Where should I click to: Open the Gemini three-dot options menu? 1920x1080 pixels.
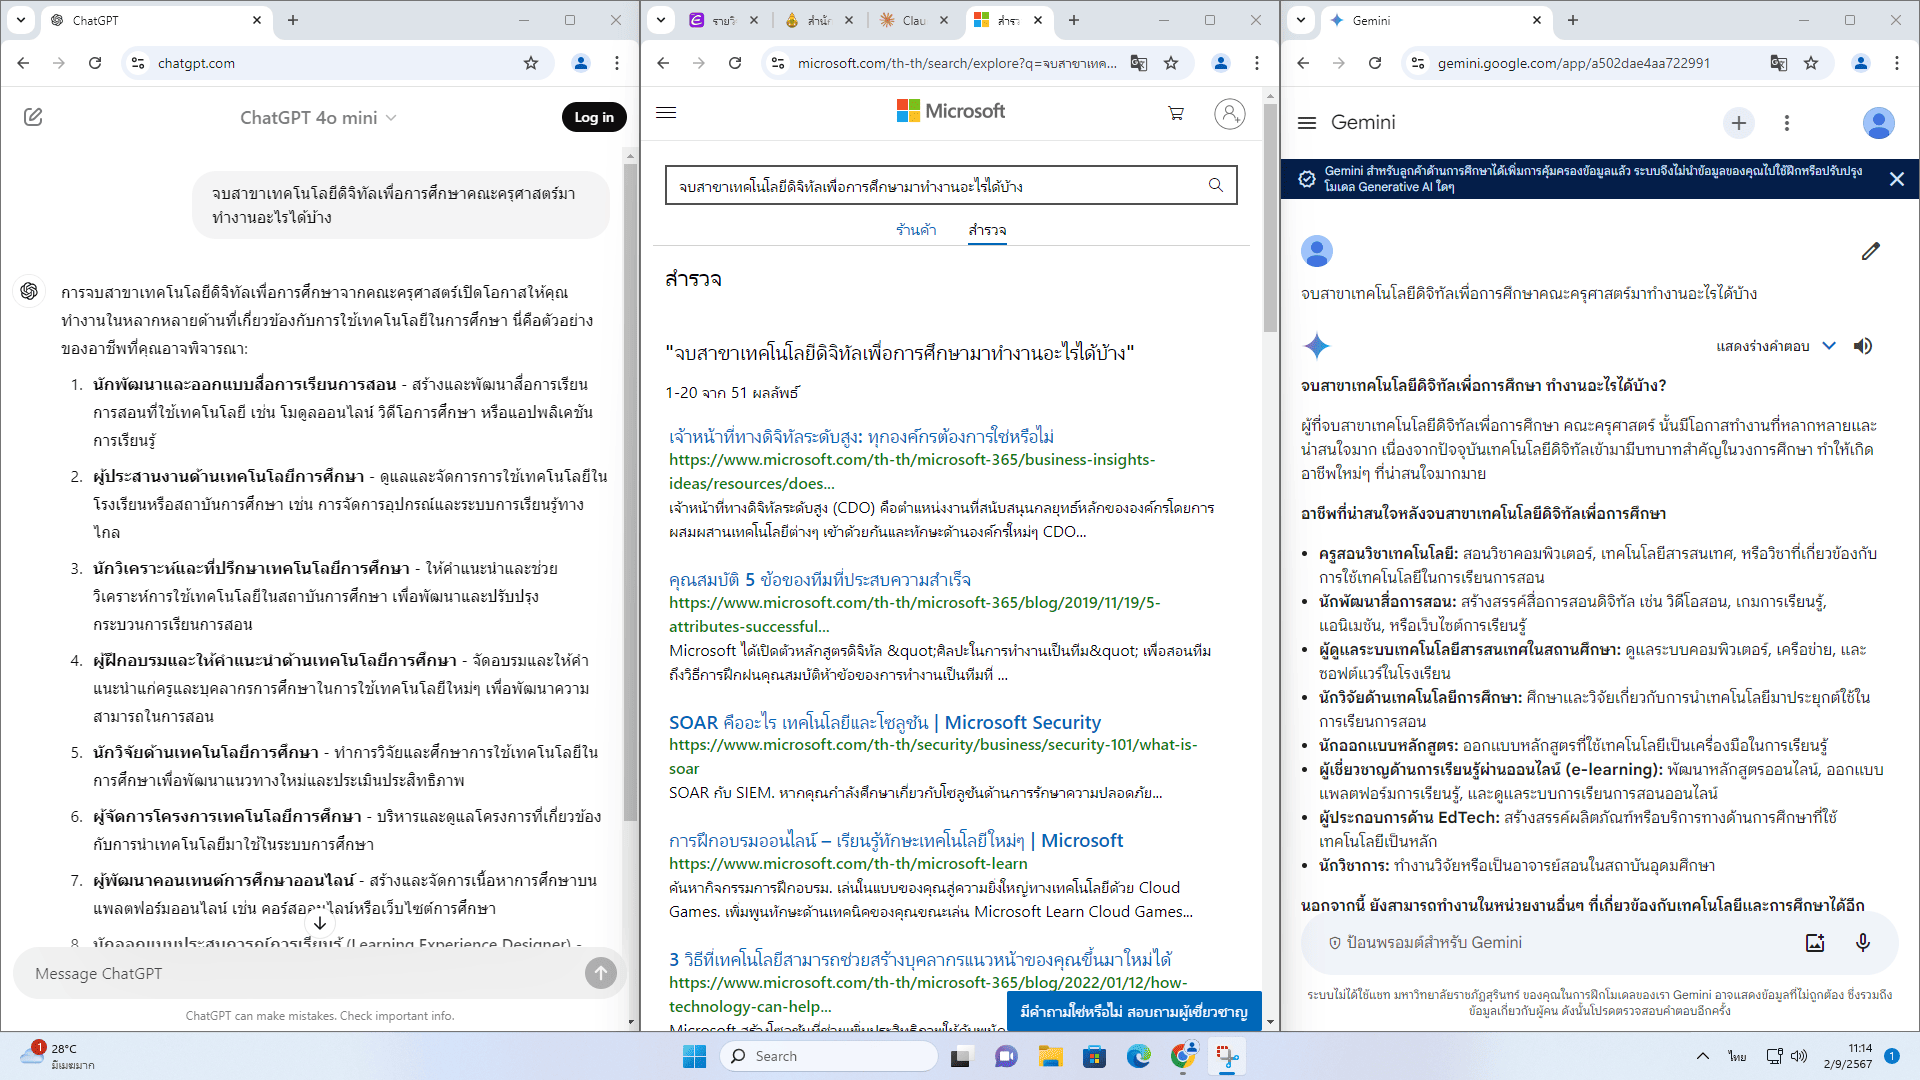pos(1787,123)
